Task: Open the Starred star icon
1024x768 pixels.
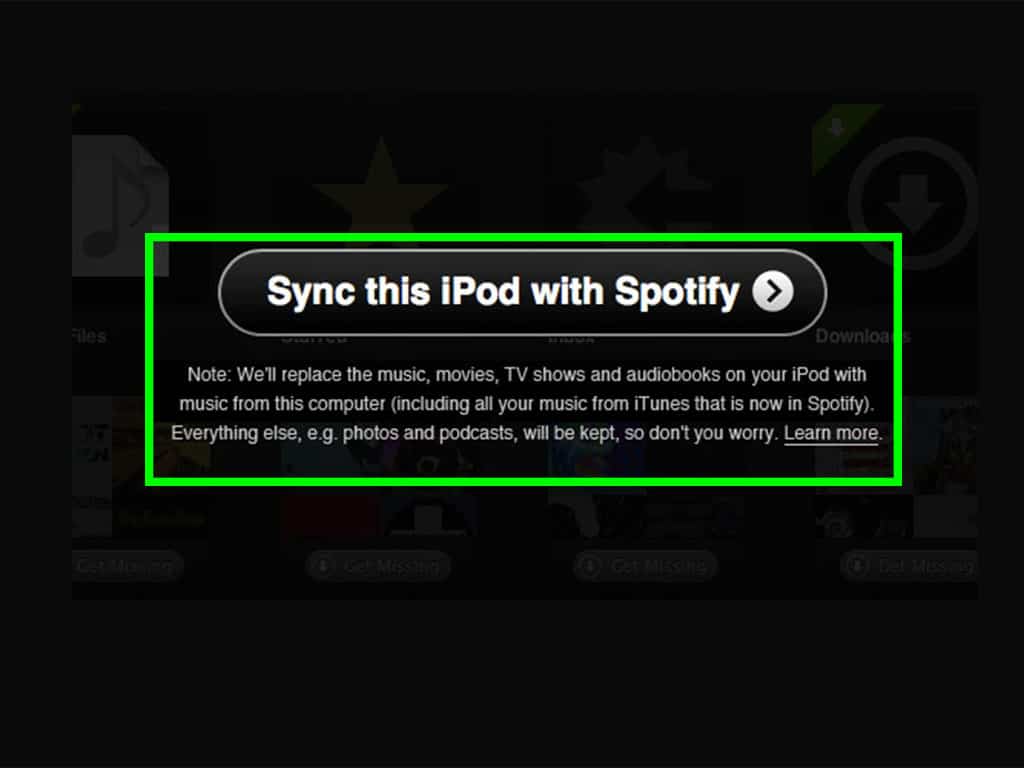Action: coord(381,186)
